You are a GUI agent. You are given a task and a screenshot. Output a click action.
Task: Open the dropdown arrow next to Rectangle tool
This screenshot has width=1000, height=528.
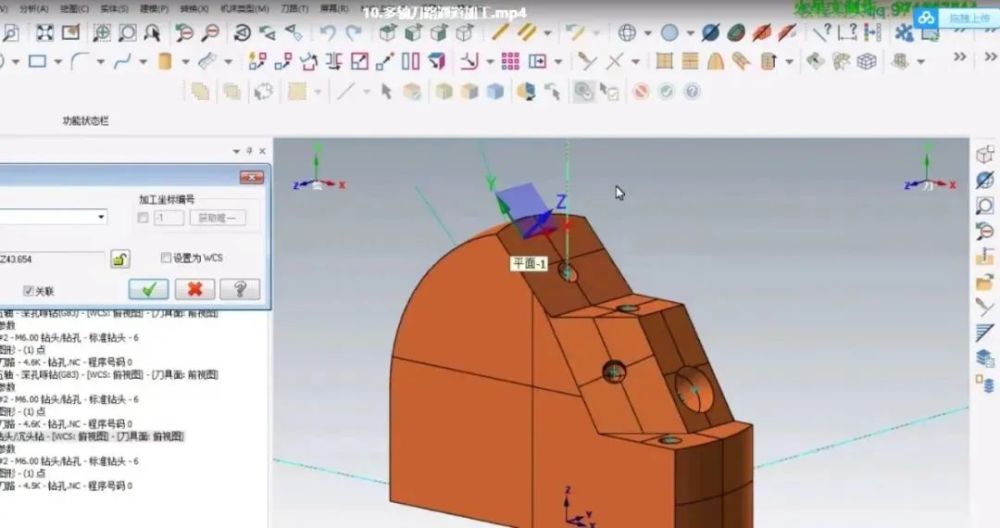(x=58, y=62)
